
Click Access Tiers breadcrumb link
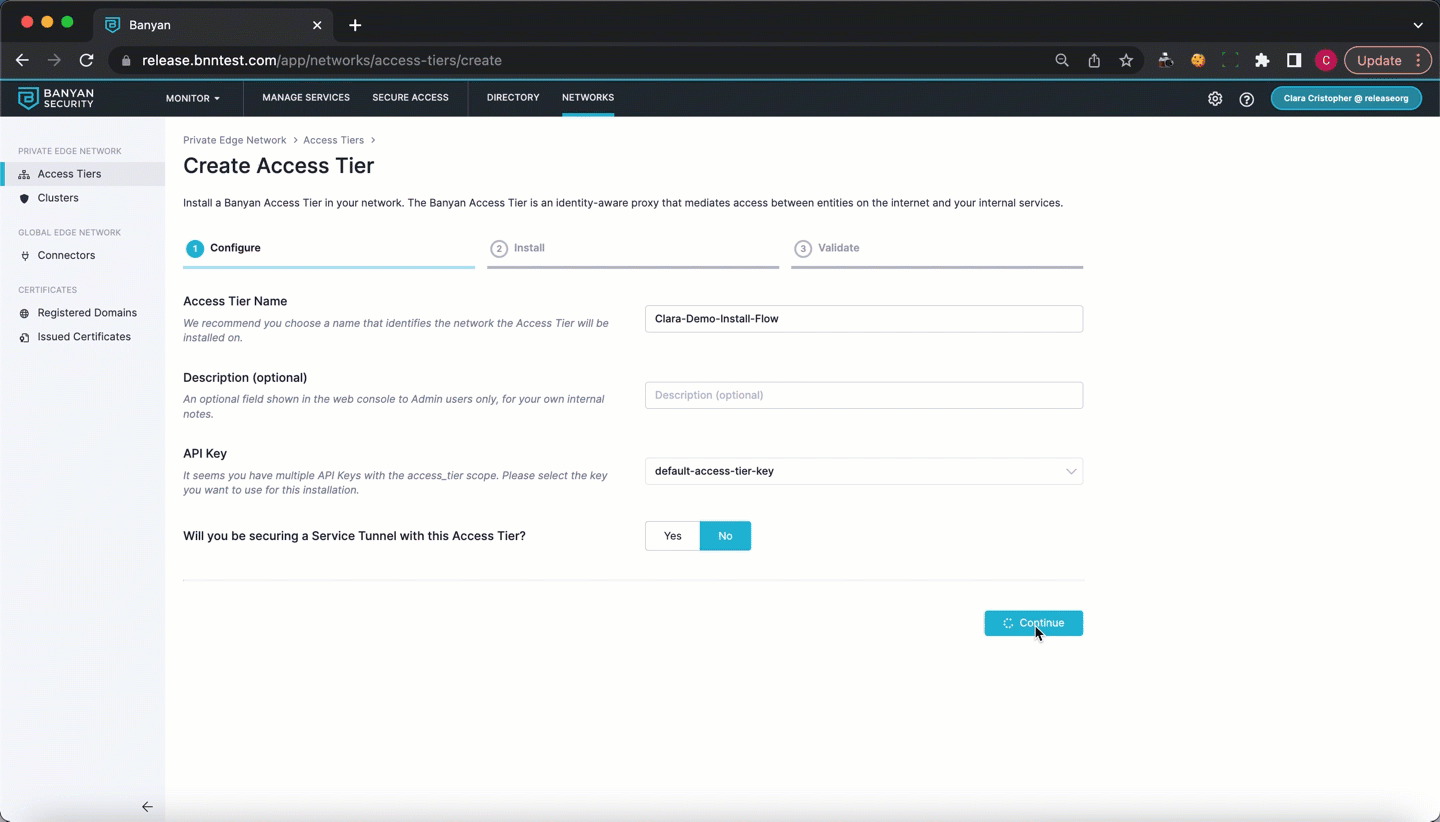point(334,140)
